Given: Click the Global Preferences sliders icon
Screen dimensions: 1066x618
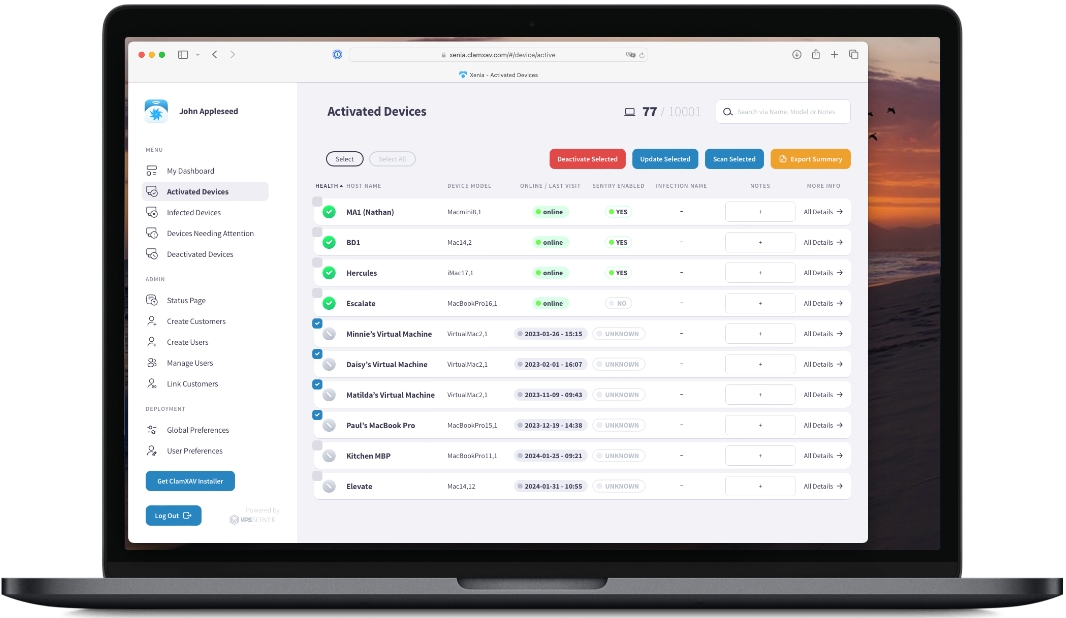Looking at the screenshot, I should (x=152, y=430).
